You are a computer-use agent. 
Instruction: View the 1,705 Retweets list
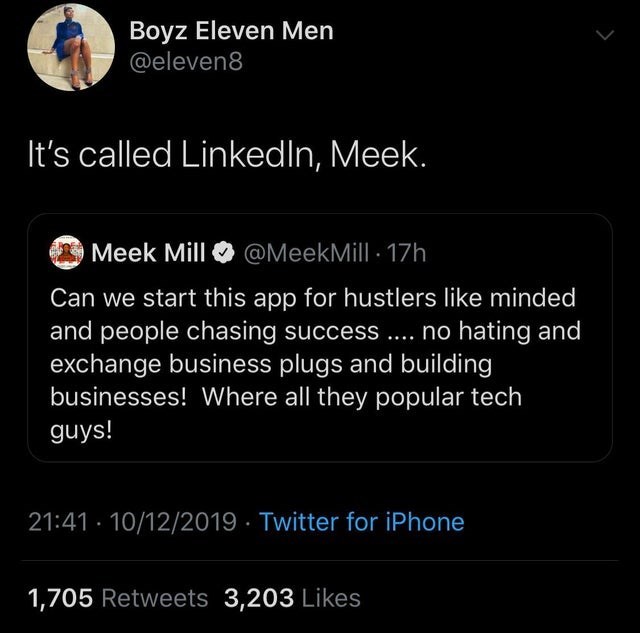(118, 598)
